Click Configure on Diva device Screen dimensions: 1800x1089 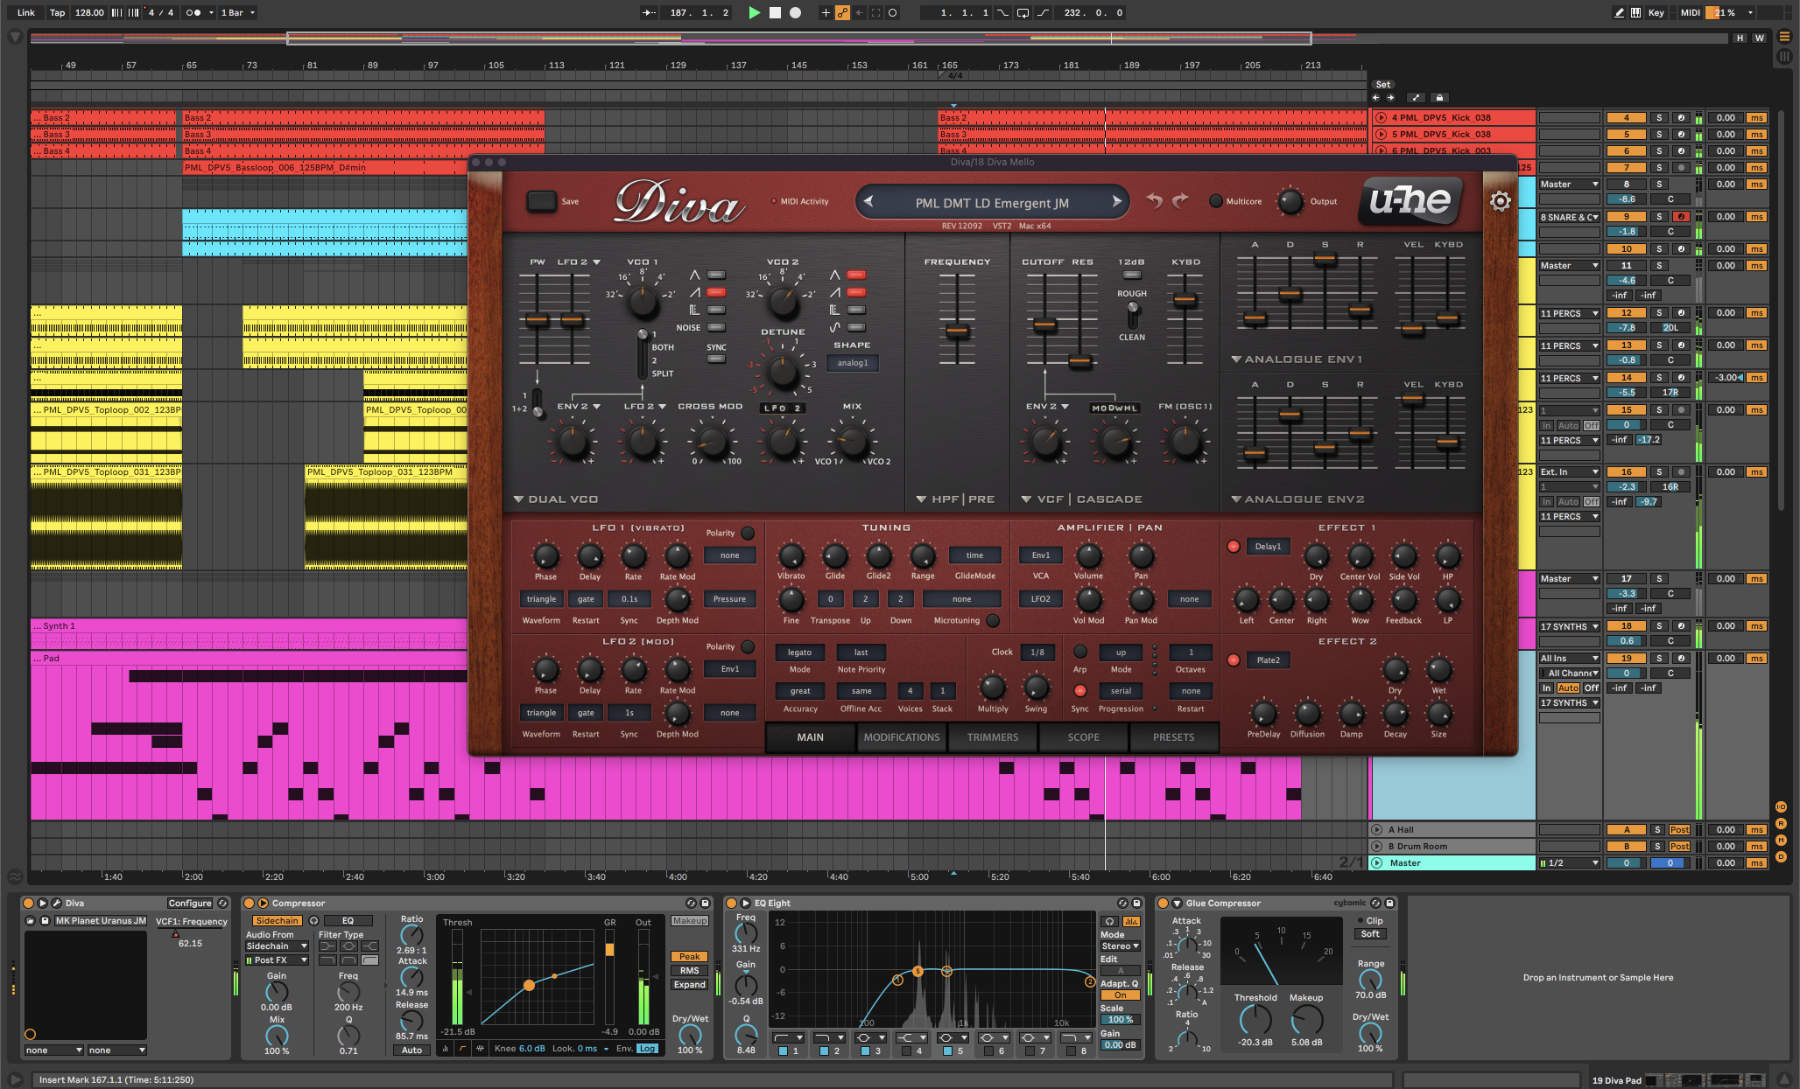(x=190, y=903)
